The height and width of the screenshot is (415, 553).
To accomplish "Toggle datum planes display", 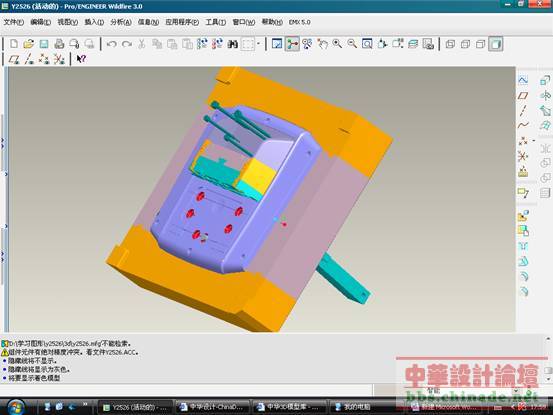I will pyautogui.click(x=14, y=59).
